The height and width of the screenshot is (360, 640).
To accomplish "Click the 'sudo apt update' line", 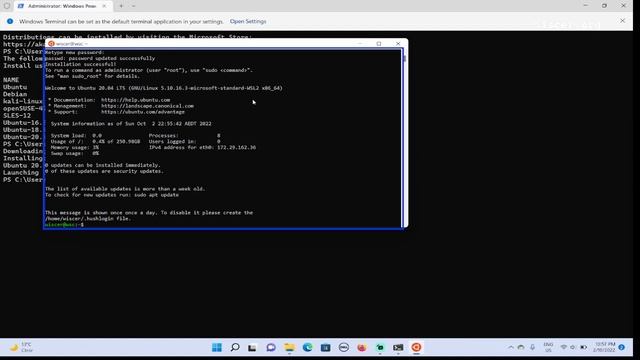I will click(x=112, y=195).
